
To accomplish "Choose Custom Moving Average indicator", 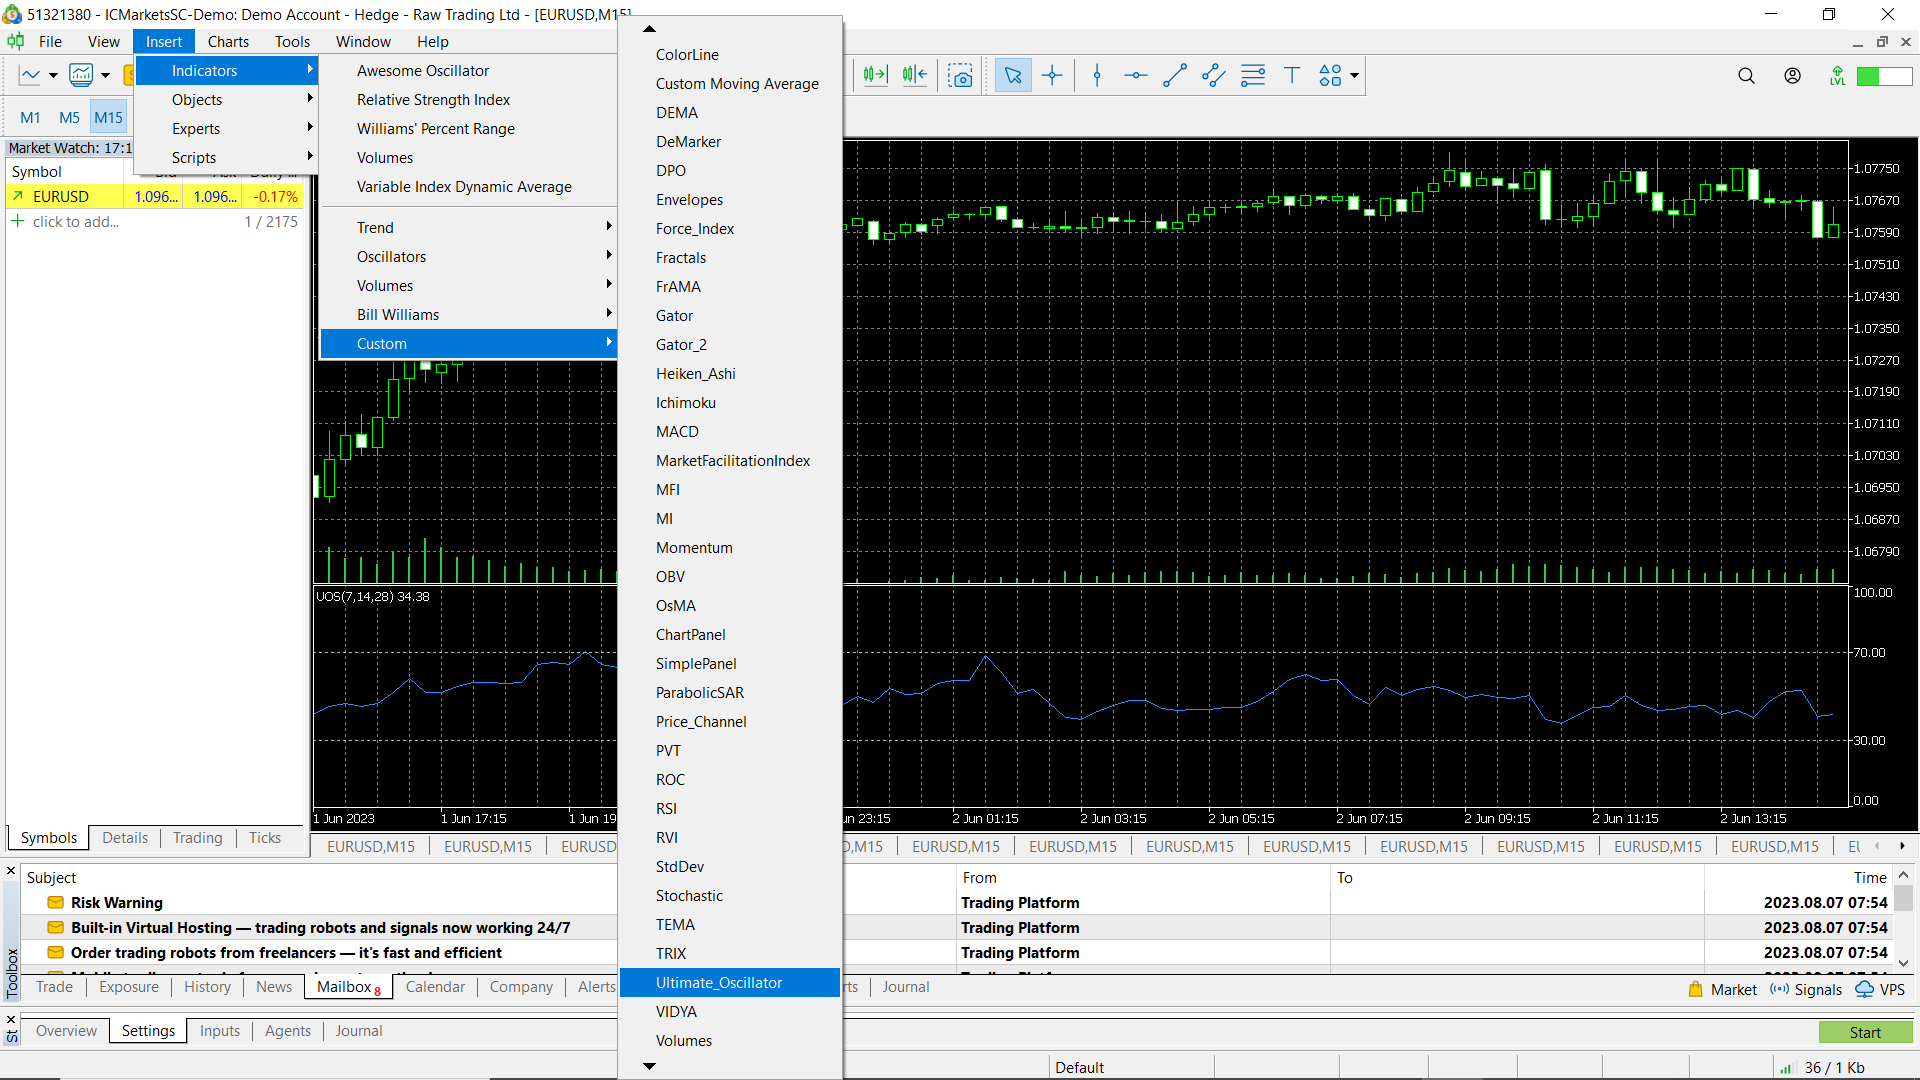I will click(x=730, y=84).
